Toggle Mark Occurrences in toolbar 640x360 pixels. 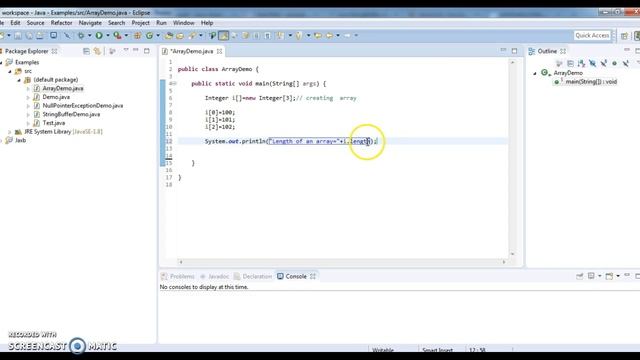[x=223, y=36]
